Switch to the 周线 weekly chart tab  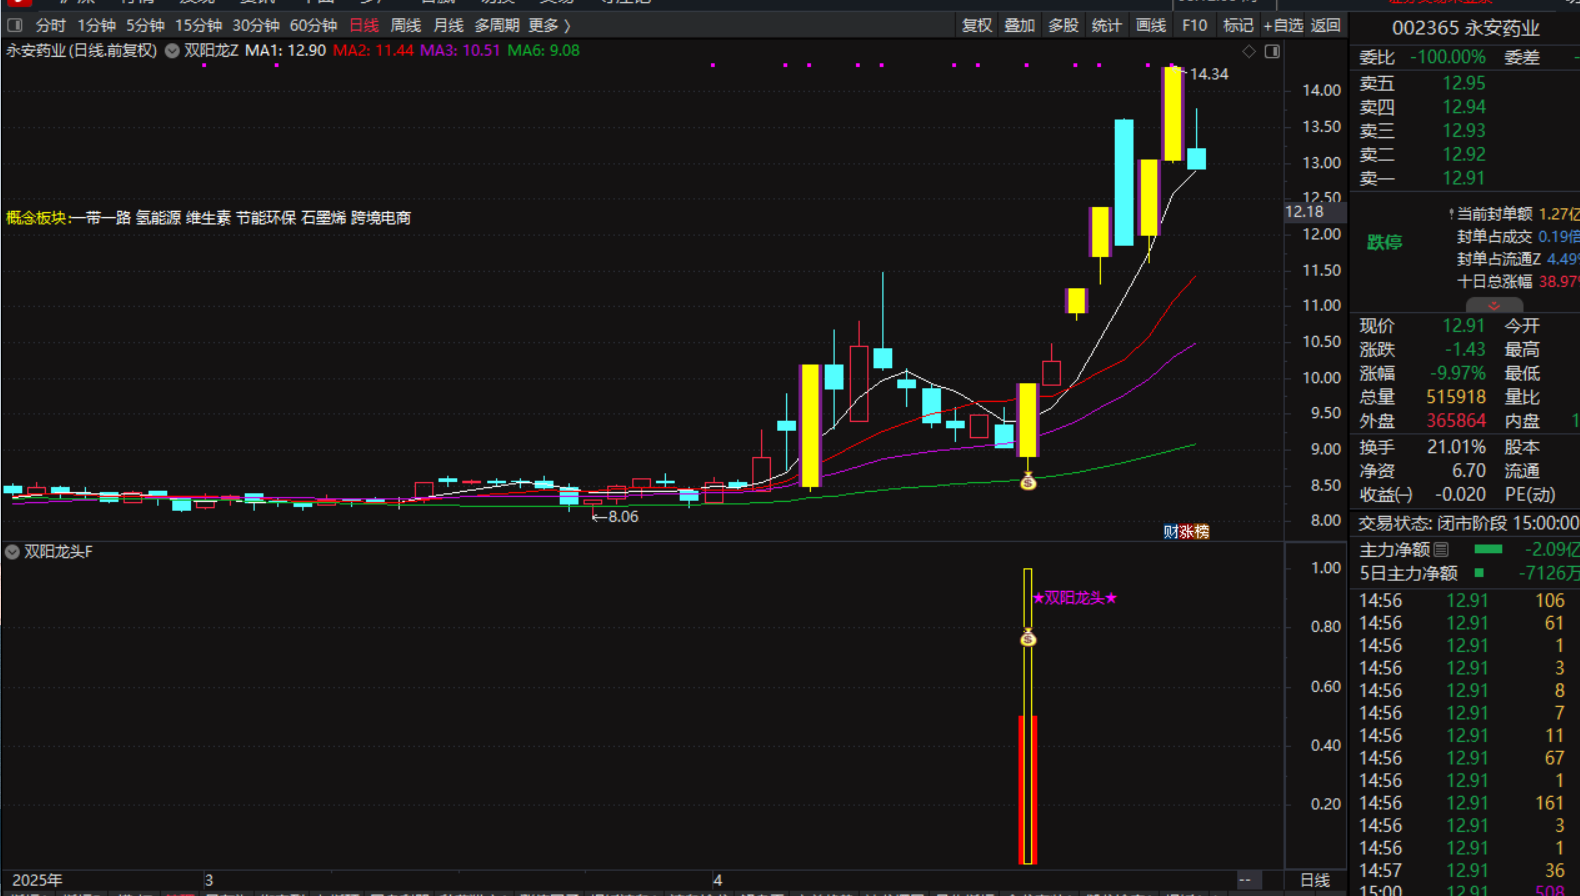pos(405,25)
